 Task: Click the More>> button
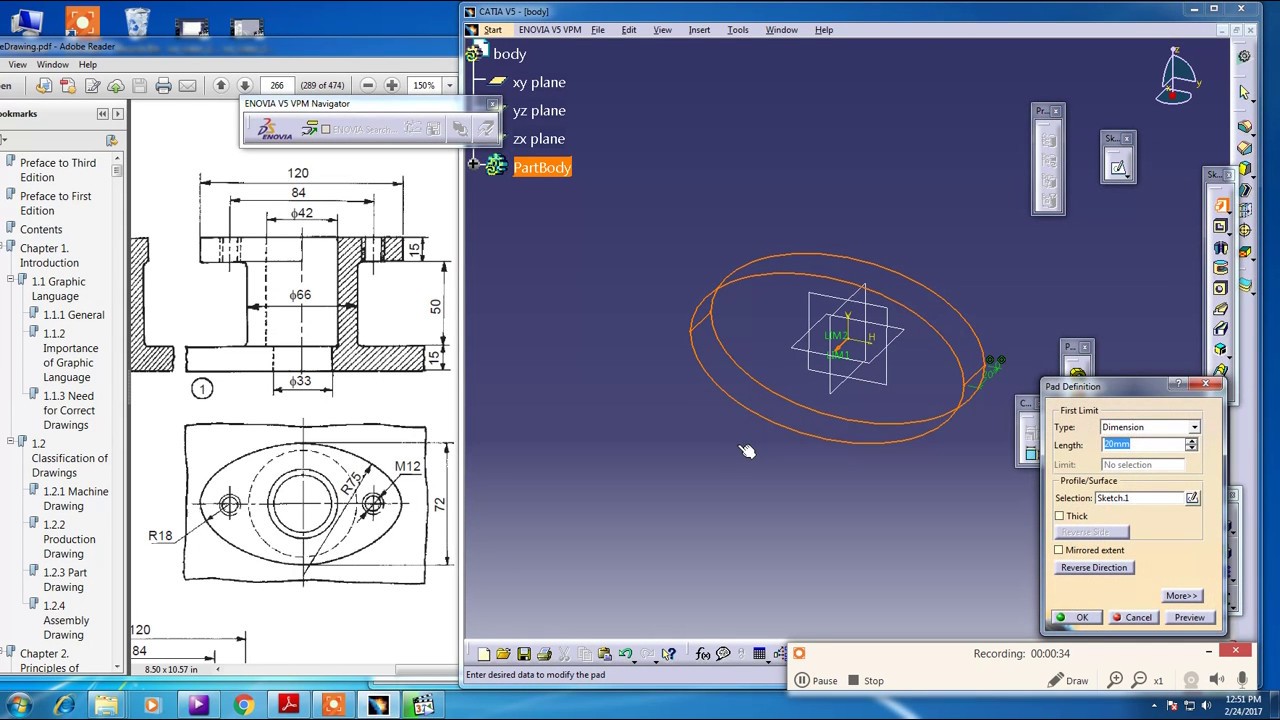[1182, 596]
